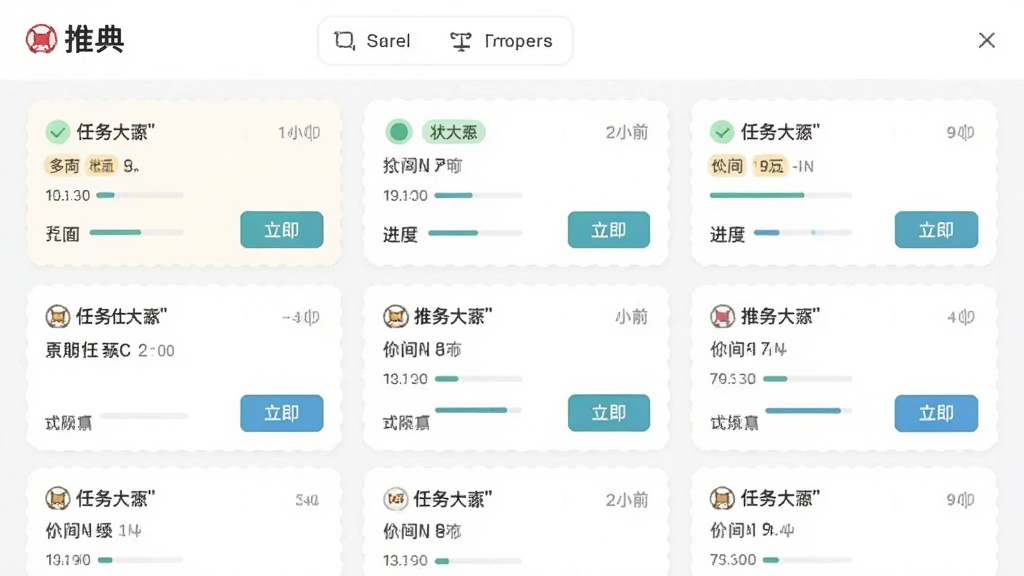Image resolution: width=1024 pixels, height=576 pixels.
Task: Click the 任务仕大添 card title
Action: tap(121, 317)
